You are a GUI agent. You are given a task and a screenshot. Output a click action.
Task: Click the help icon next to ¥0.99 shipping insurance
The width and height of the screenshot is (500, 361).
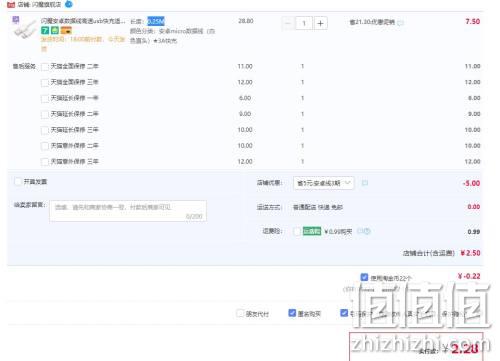click(x=364, y=231)
